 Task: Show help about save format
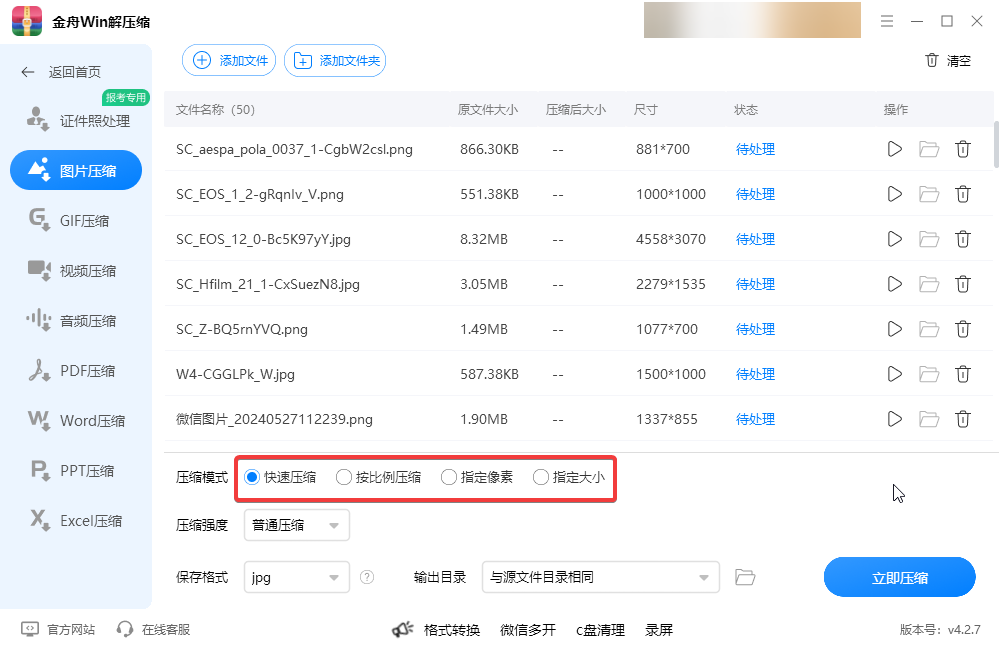click(367, 577)
